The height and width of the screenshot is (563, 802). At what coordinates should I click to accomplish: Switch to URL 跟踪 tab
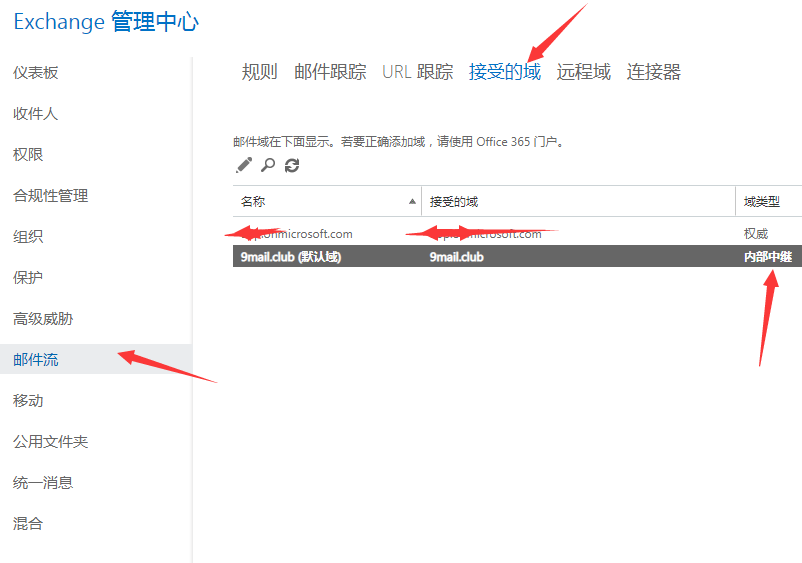(417, 72)
